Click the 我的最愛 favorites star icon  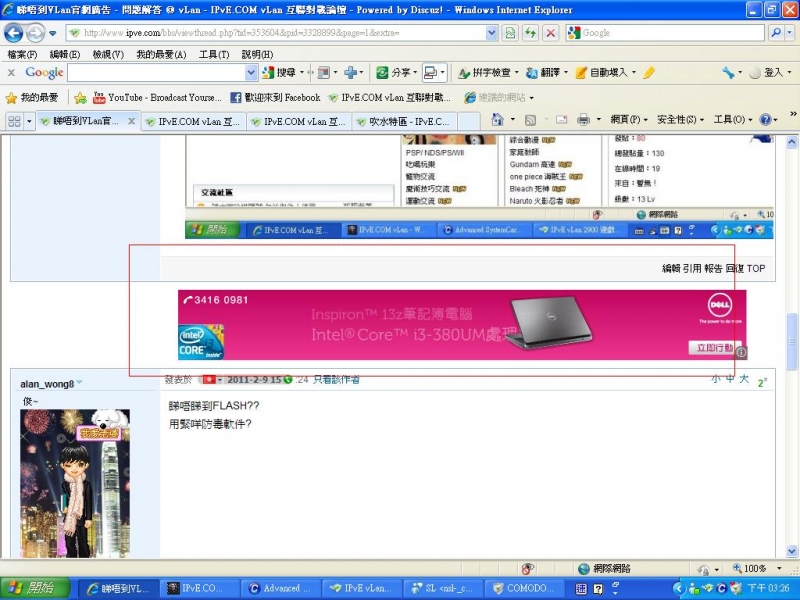tap(12, 99)
